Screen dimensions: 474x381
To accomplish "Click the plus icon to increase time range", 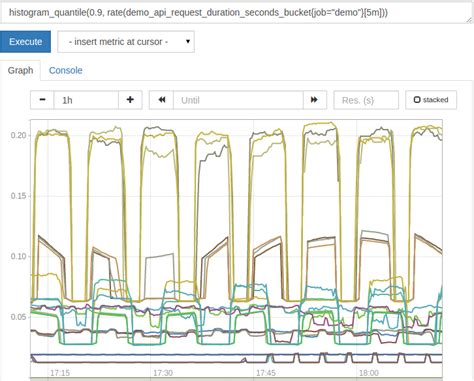I will point(130,100).
